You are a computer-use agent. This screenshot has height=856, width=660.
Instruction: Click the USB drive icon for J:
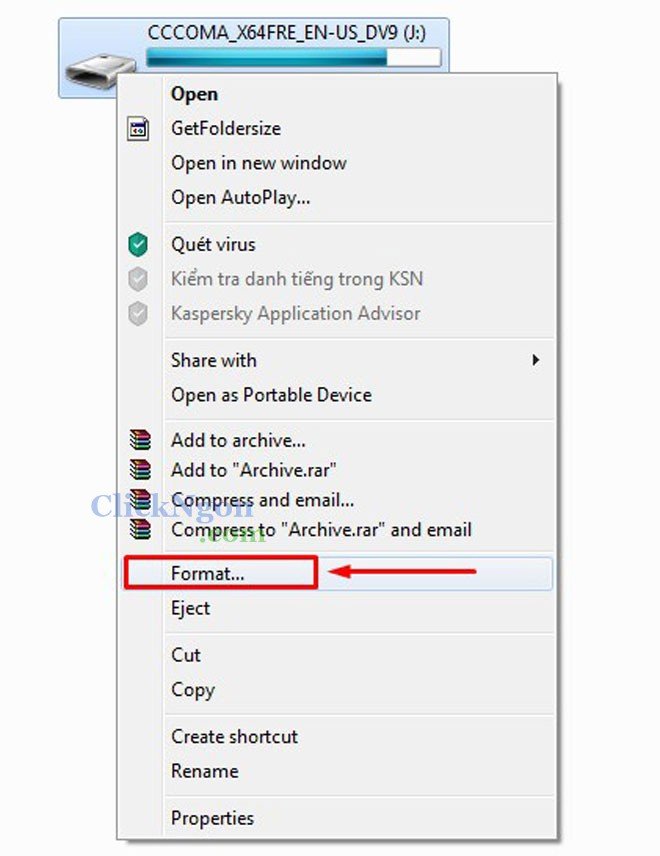(100, 71)
